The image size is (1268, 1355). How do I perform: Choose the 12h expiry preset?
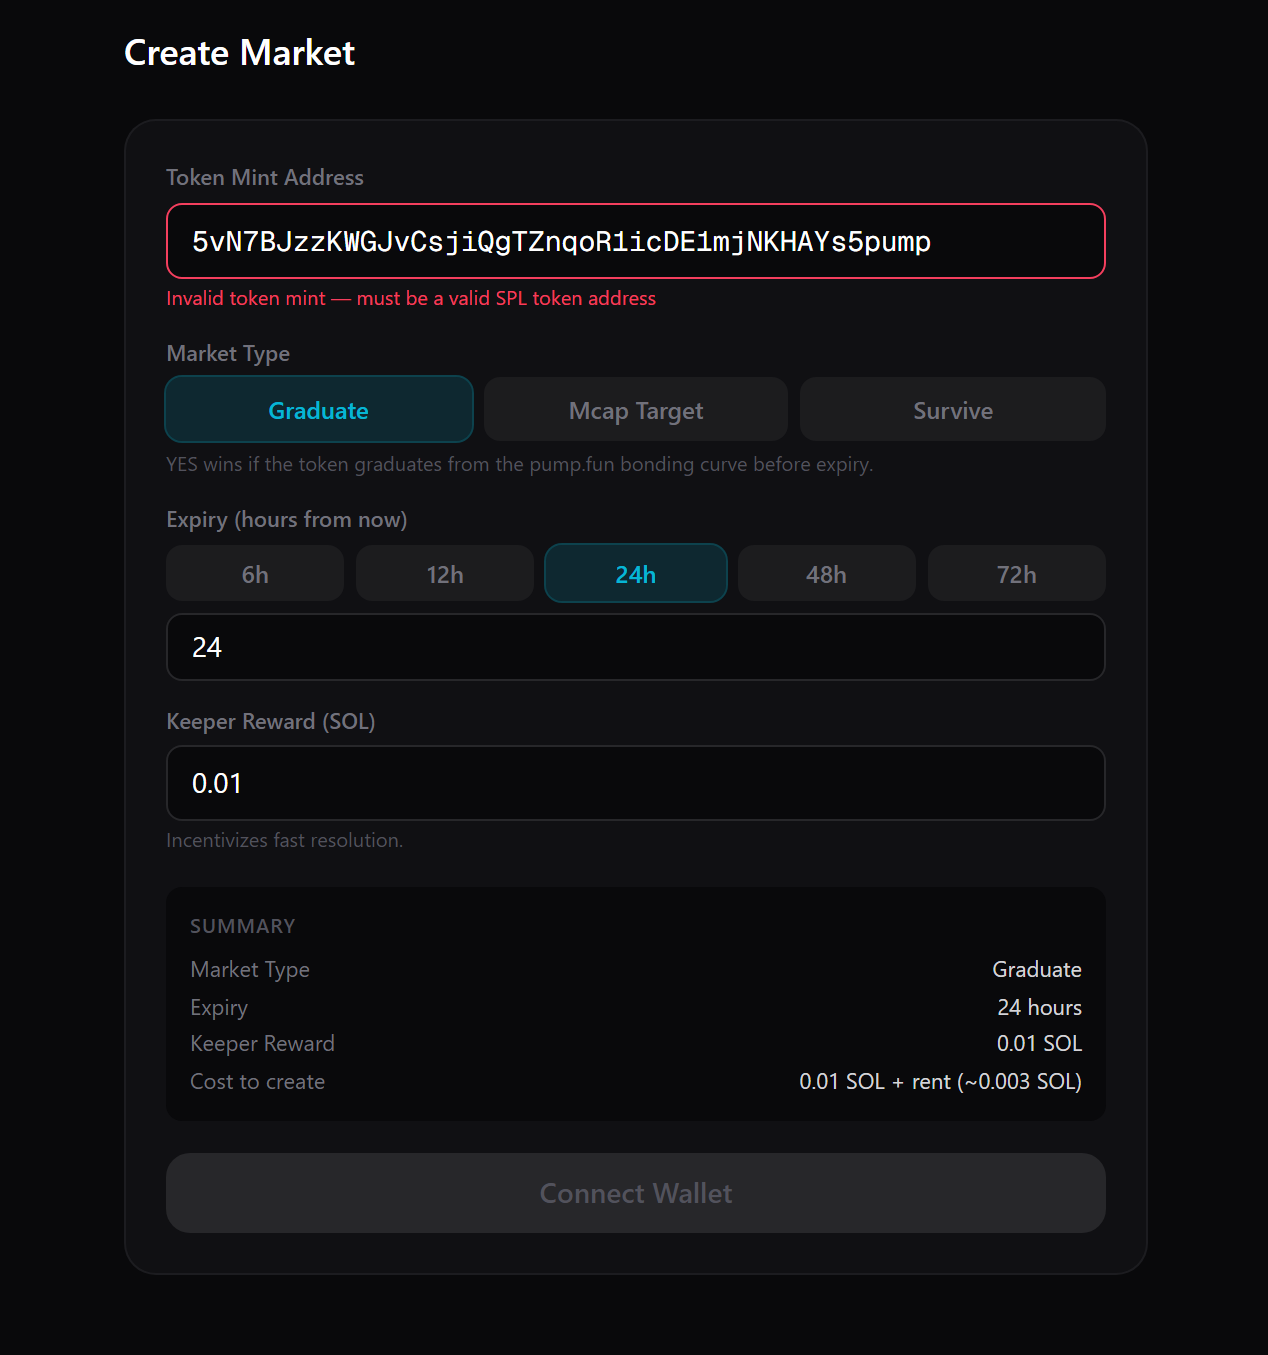coord(444,573)
